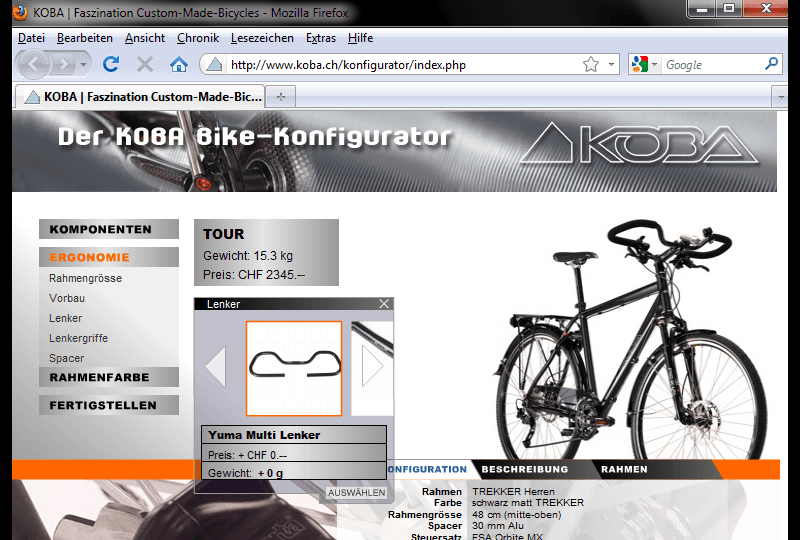
Task: Open the Extras menu
Action: coord(321,38)
